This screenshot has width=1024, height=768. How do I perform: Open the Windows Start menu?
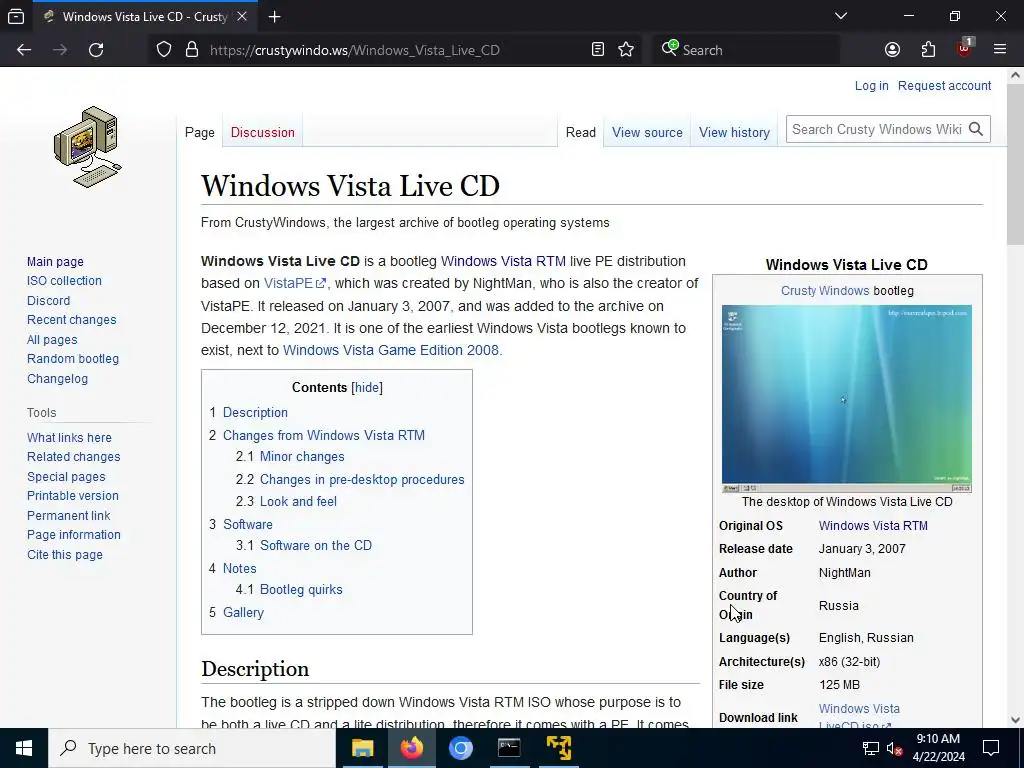(24, 748)
